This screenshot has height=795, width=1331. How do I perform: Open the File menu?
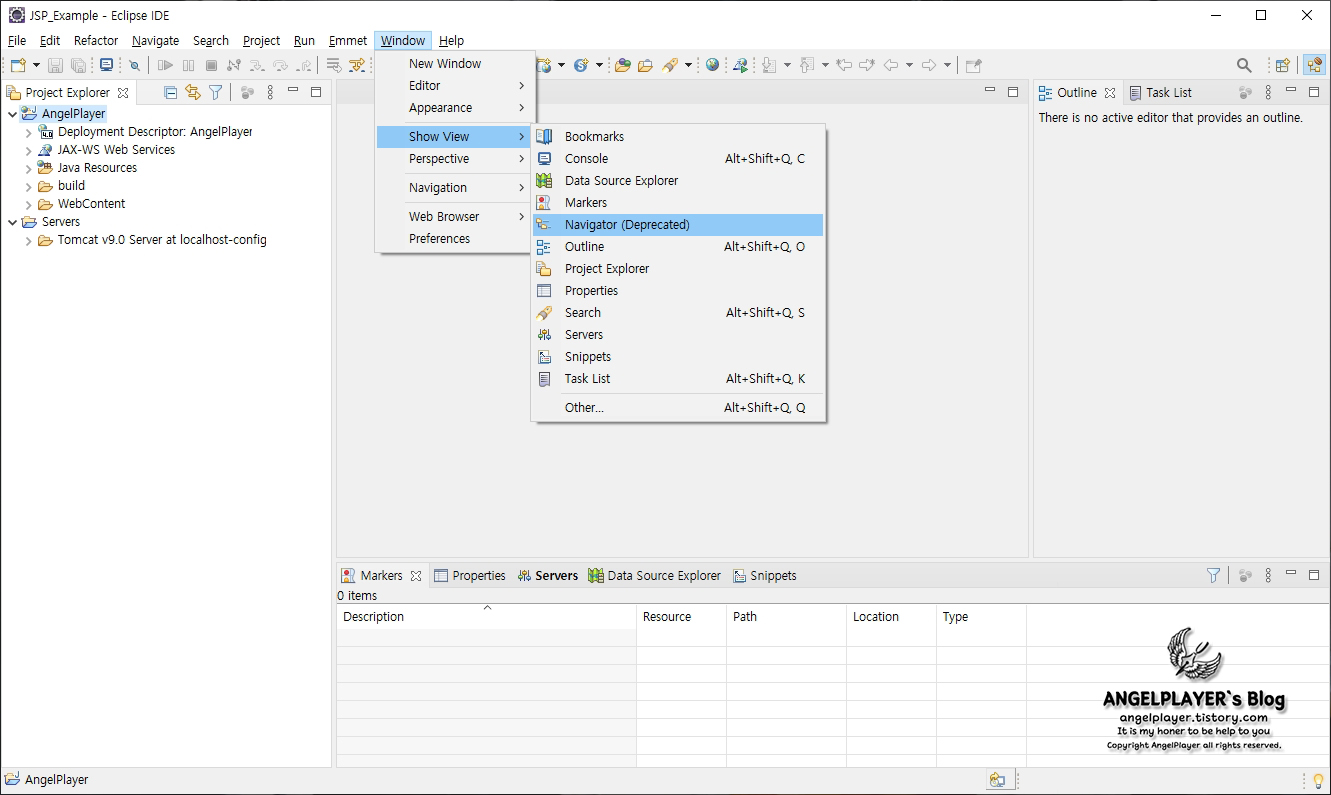[x=17, y=40]
